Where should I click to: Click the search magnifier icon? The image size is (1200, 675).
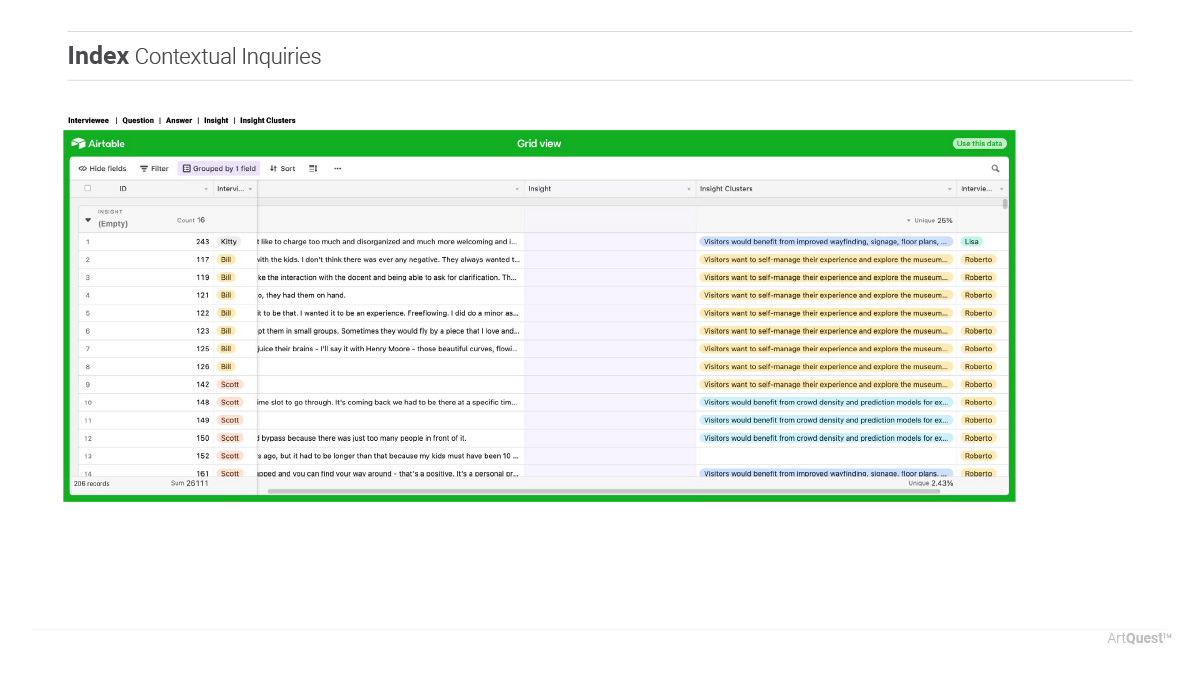pyautogui.click(x=995, y=169)
